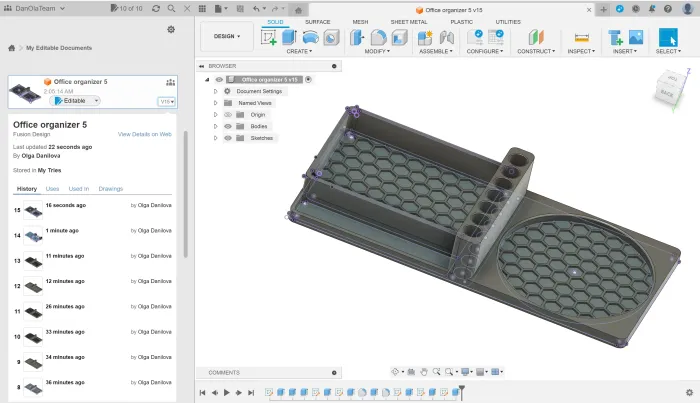Open the V15 version dropdown
Screen dimensions: 700x403
point(166,101)
